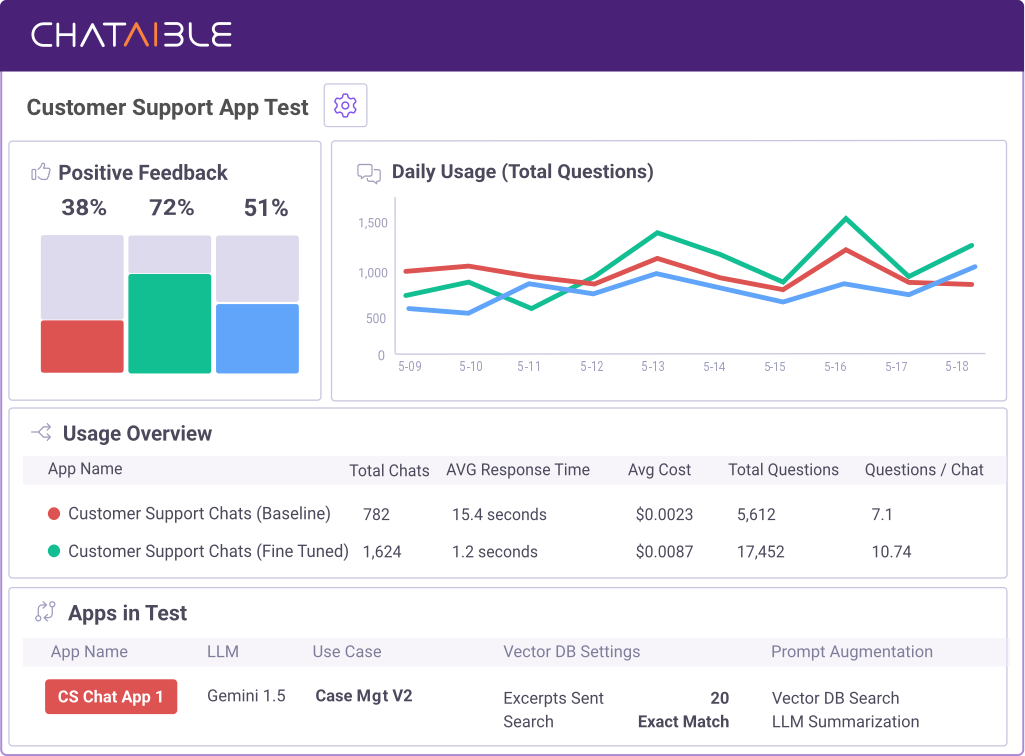Click the thumbs-up icon beside Positive Feedback
The width and height of the screenshot is (1025, 756).
coord(40,171)
